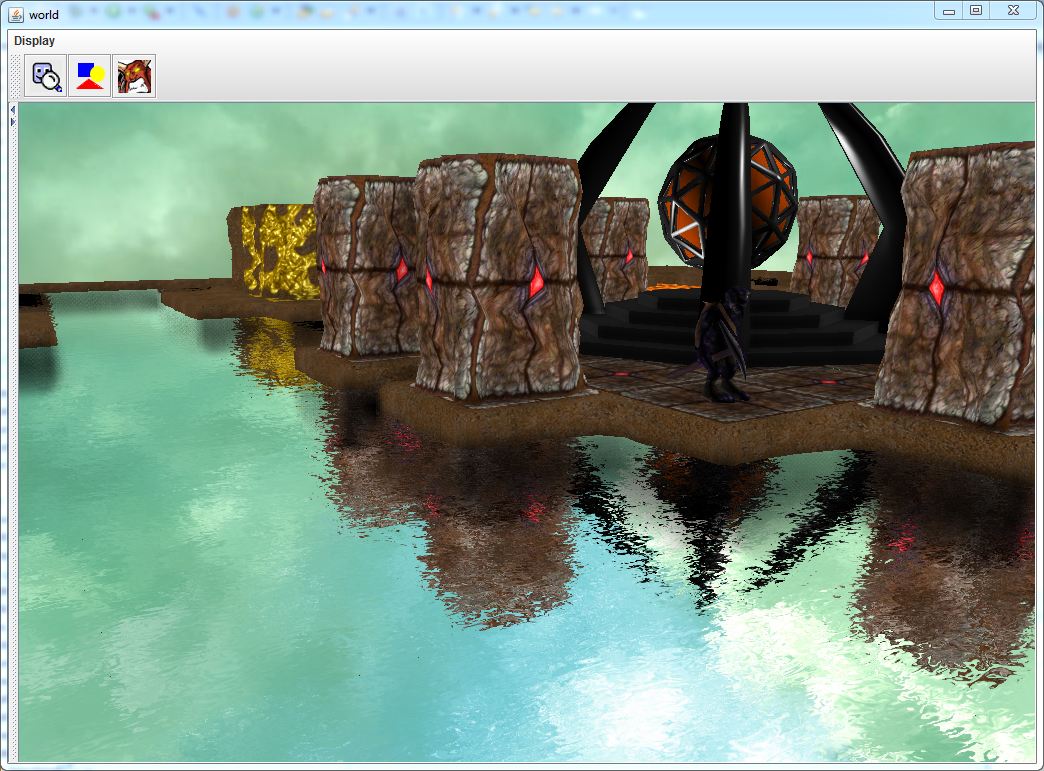Click the magnifier inspect tool icon
The image size is (1044, 771).
(x=46, y=77)
